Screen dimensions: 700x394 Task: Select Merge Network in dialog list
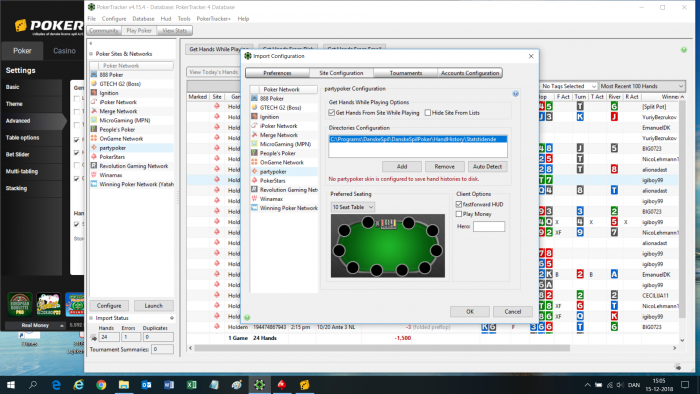coord(279,135)
